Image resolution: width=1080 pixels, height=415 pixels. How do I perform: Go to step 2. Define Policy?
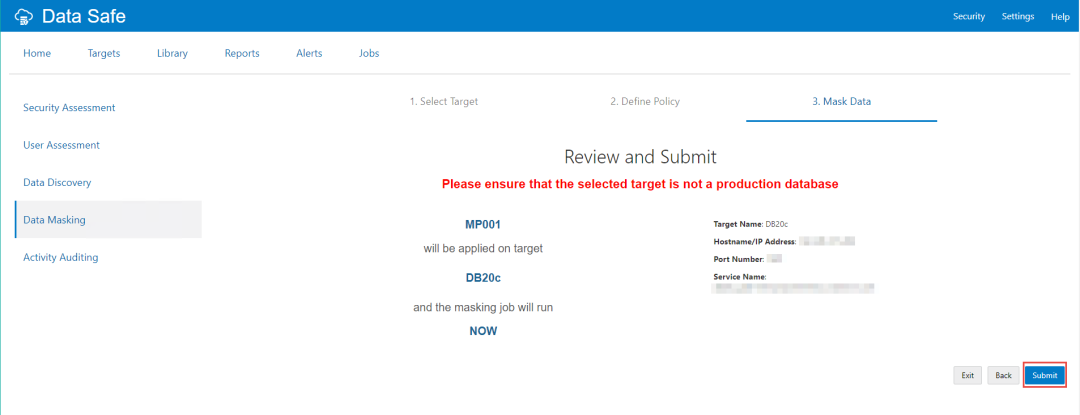645,102
